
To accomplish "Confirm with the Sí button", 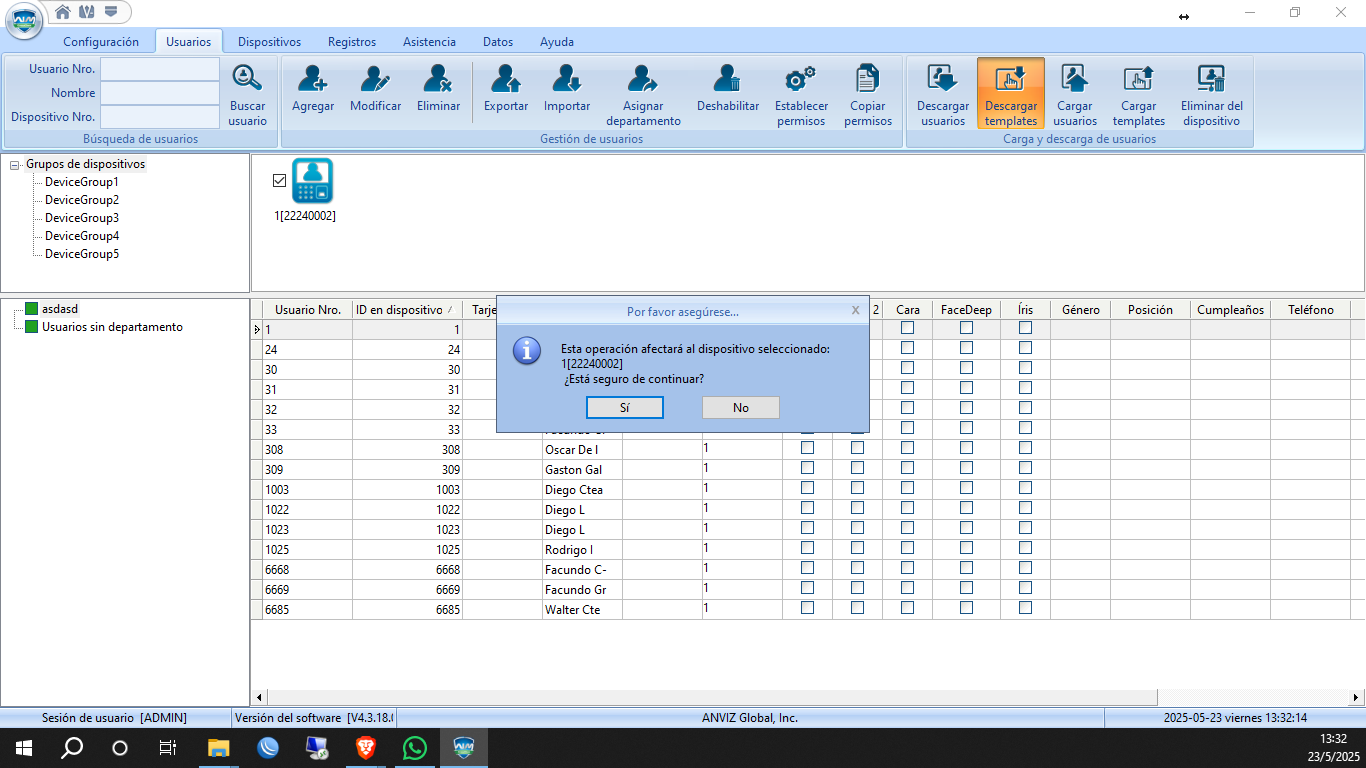I will pyautogui.click(x=625, y=407).
